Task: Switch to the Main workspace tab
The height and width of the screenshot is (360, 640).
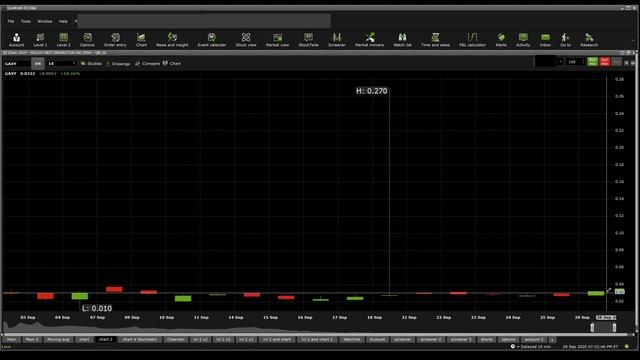Action: [11, 340]
